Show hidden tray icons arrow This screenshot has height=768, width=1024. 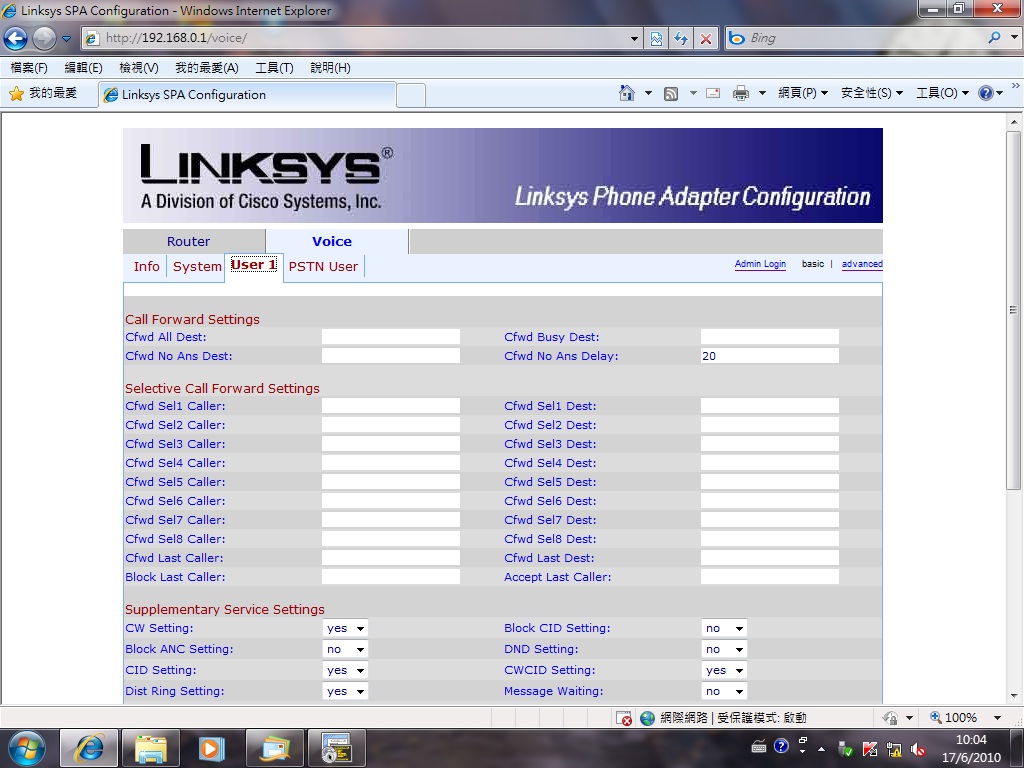tap(822, 749)
